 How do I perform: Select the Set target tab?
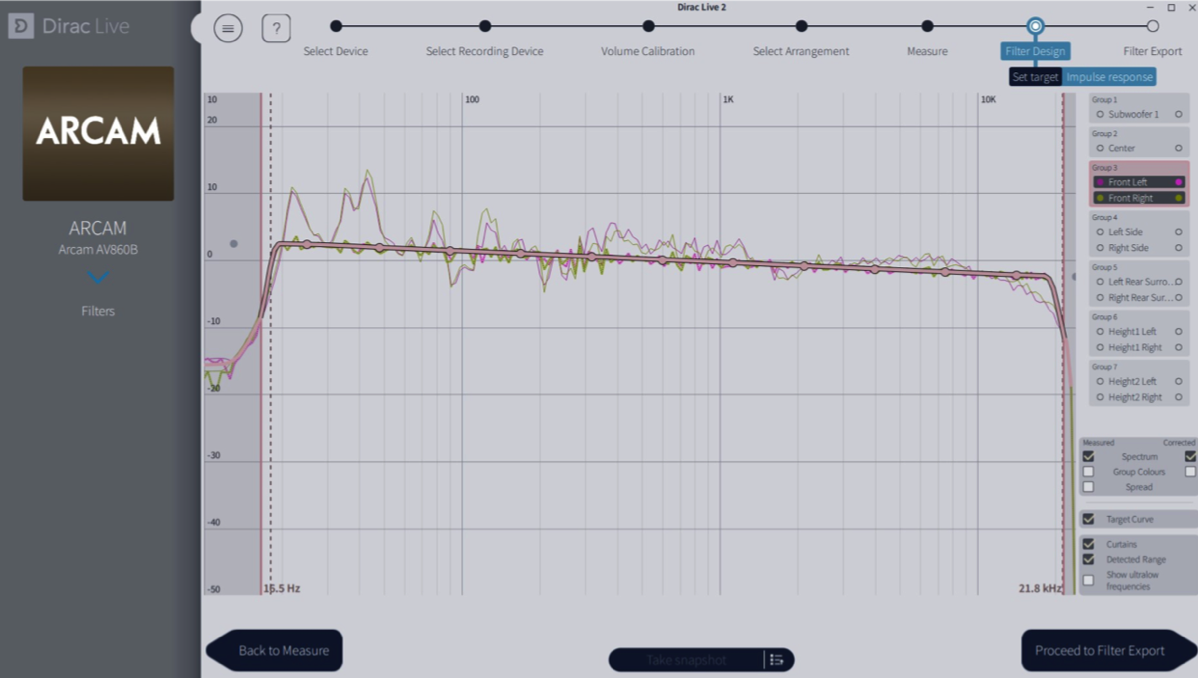click(1035, 77)
